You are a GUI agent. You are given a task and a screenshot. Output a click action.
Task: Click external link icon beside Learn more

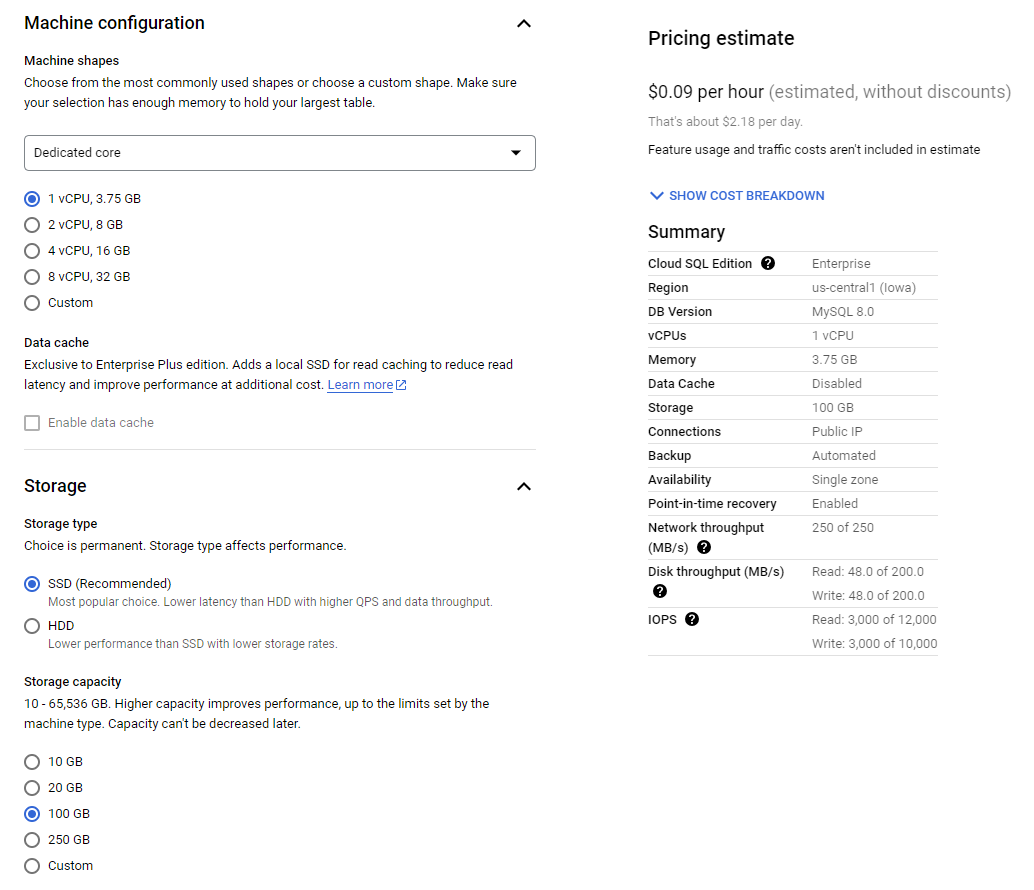click(402, 385)
